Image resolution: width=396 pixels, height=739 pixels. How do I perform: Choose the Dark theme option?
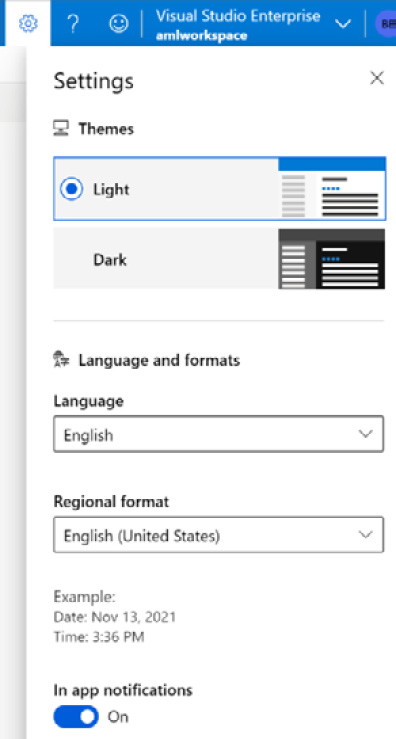tap(219, 259)
